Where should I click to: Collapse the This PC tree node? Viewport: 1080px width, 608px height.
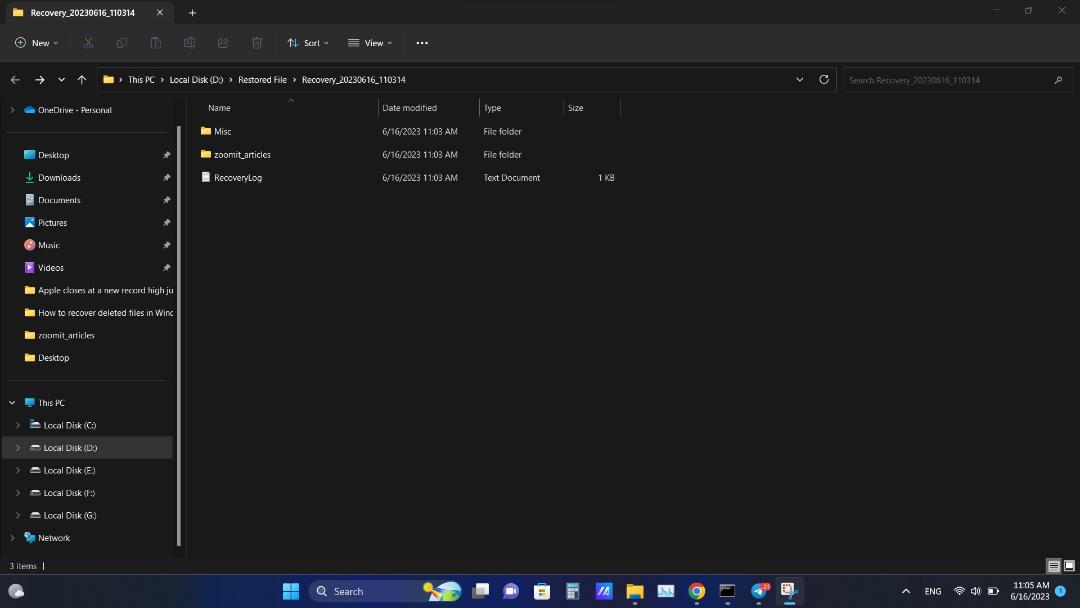[x=12, y=403]
